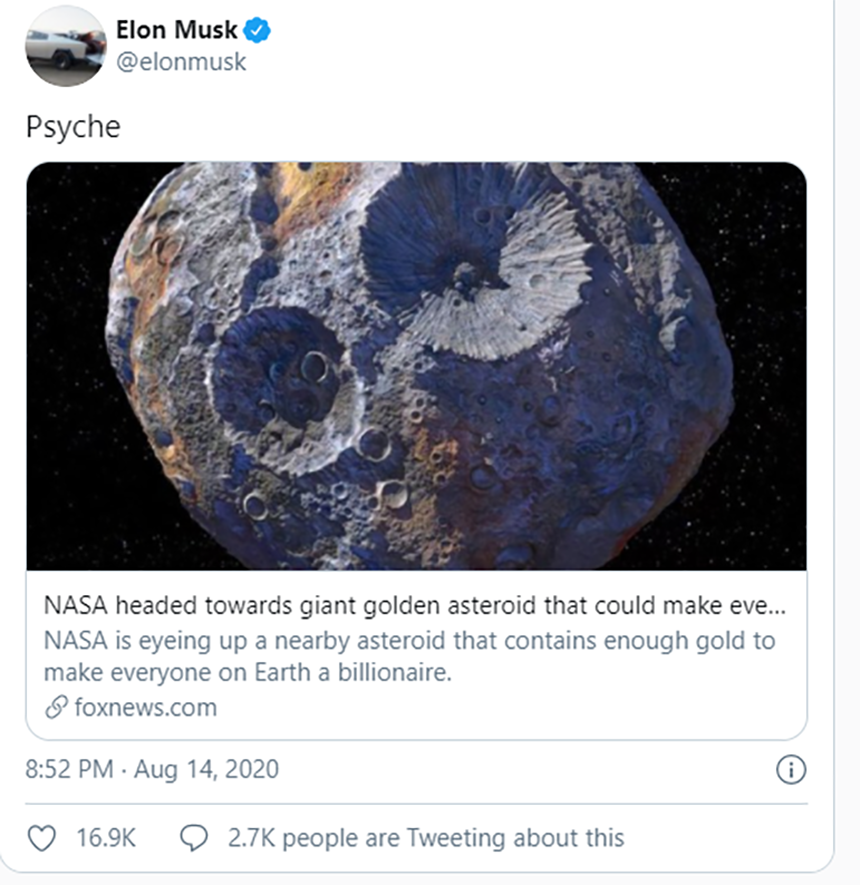Open the Twitter info circle icon

[791, 770]
